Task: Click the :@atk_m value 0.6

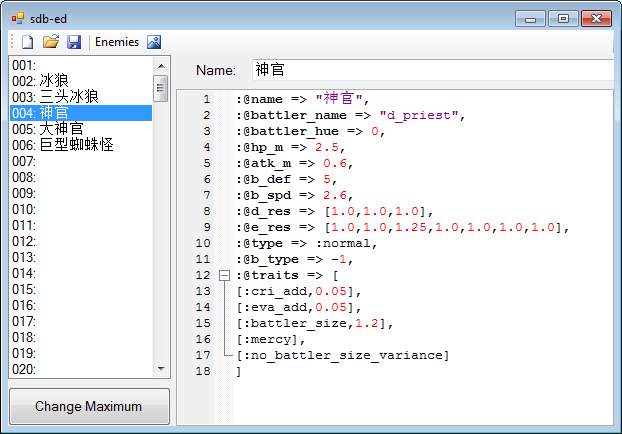Action: tap(335, 163)
